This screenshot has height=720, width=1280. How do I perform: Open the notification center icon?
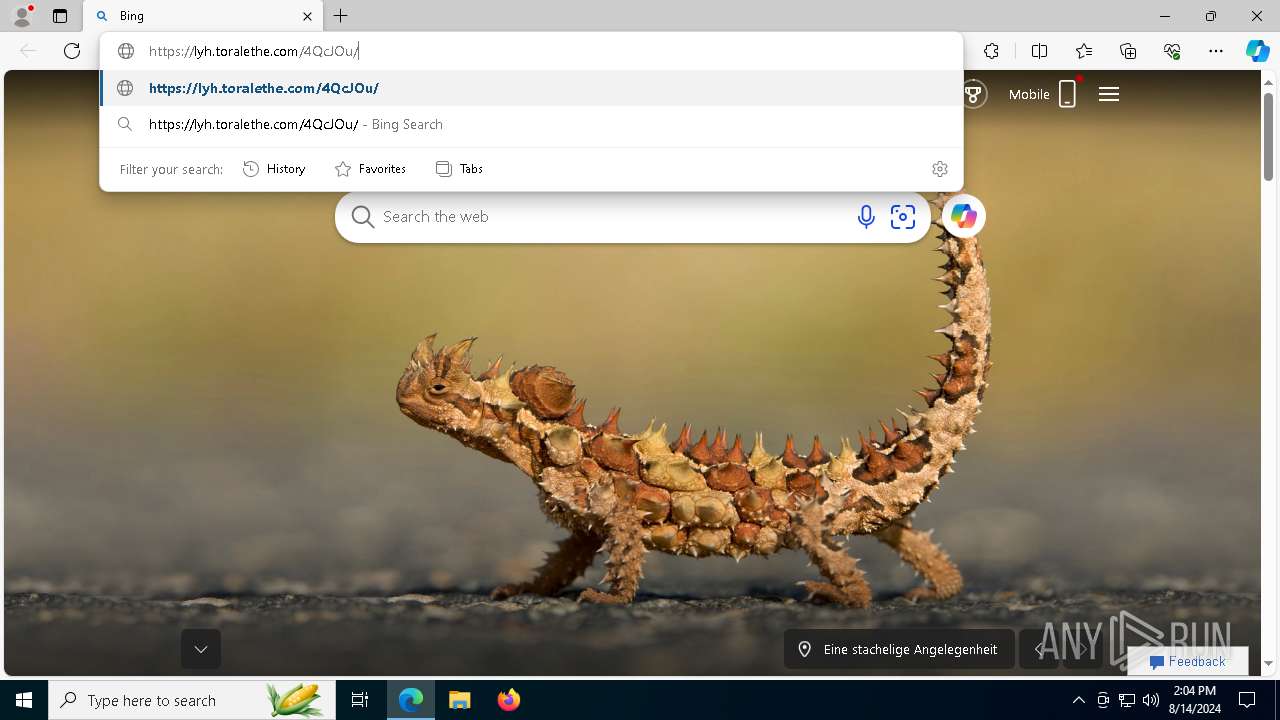(1247, 700)
